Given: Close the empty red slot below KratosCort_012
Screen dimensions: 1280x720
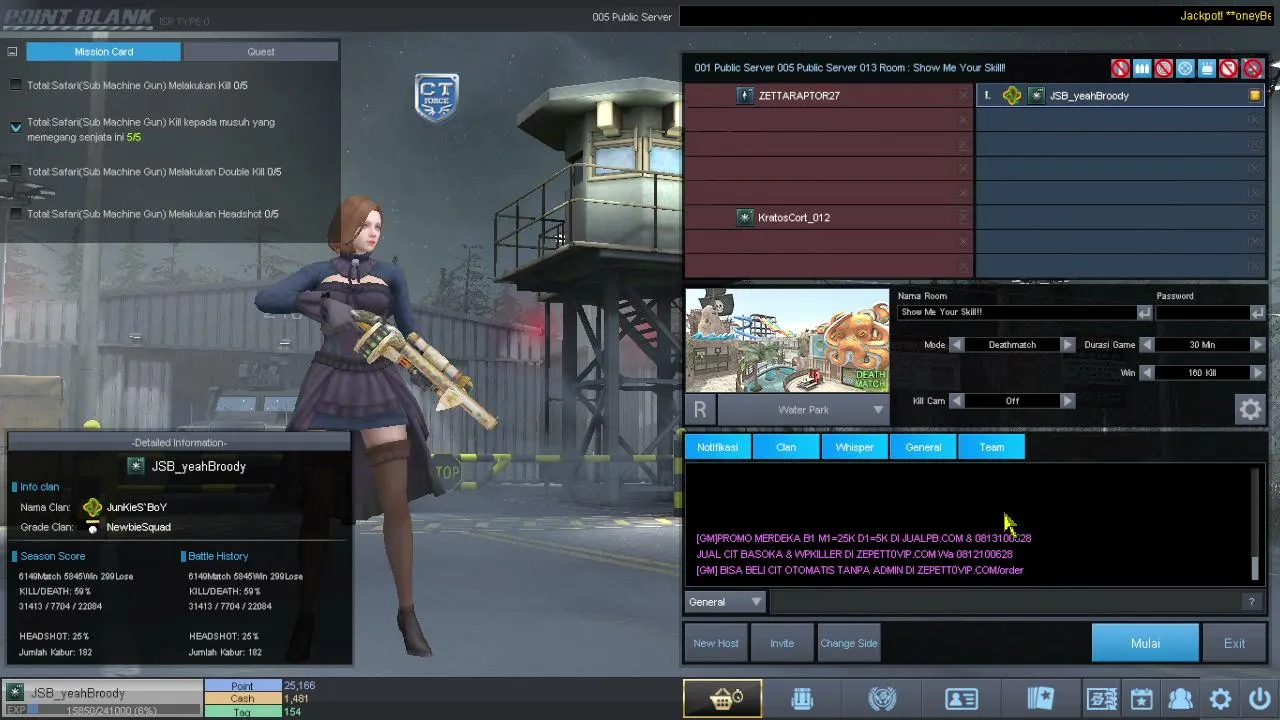Looking at the screenshot, I should point(964,242).
